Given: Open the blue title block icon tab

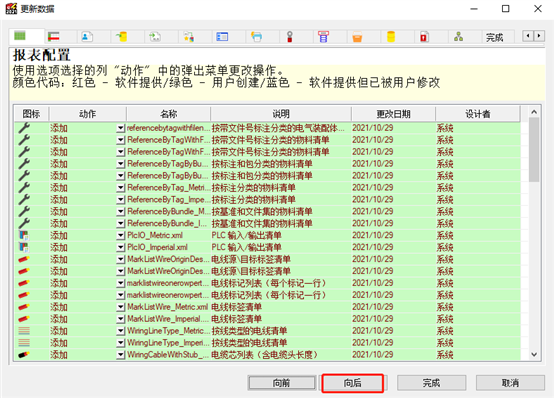Looking at the screenshot, I should [x=222, y=36].
